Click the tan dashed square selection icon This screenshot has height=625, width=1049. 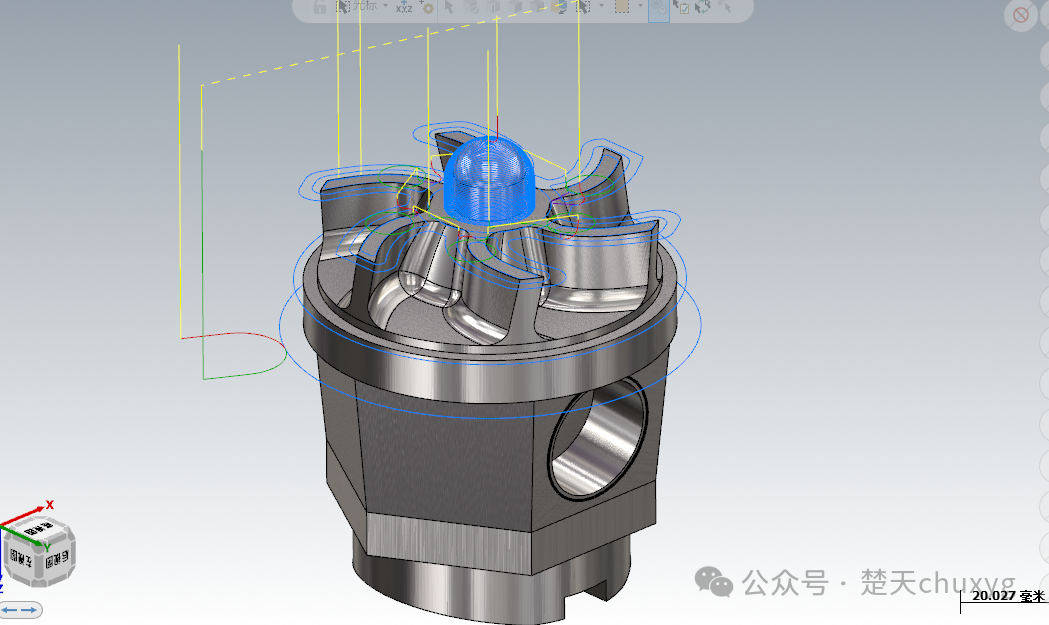tap(622, 6)
